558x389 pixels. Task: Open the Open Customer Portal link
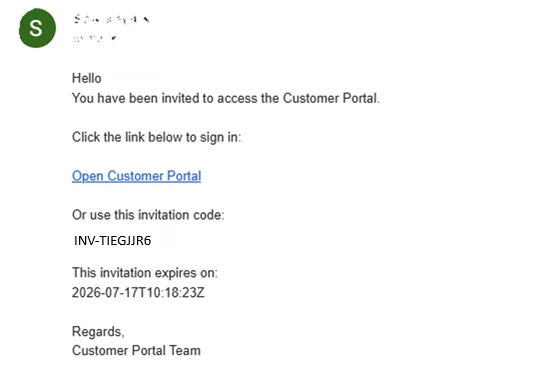136,176
